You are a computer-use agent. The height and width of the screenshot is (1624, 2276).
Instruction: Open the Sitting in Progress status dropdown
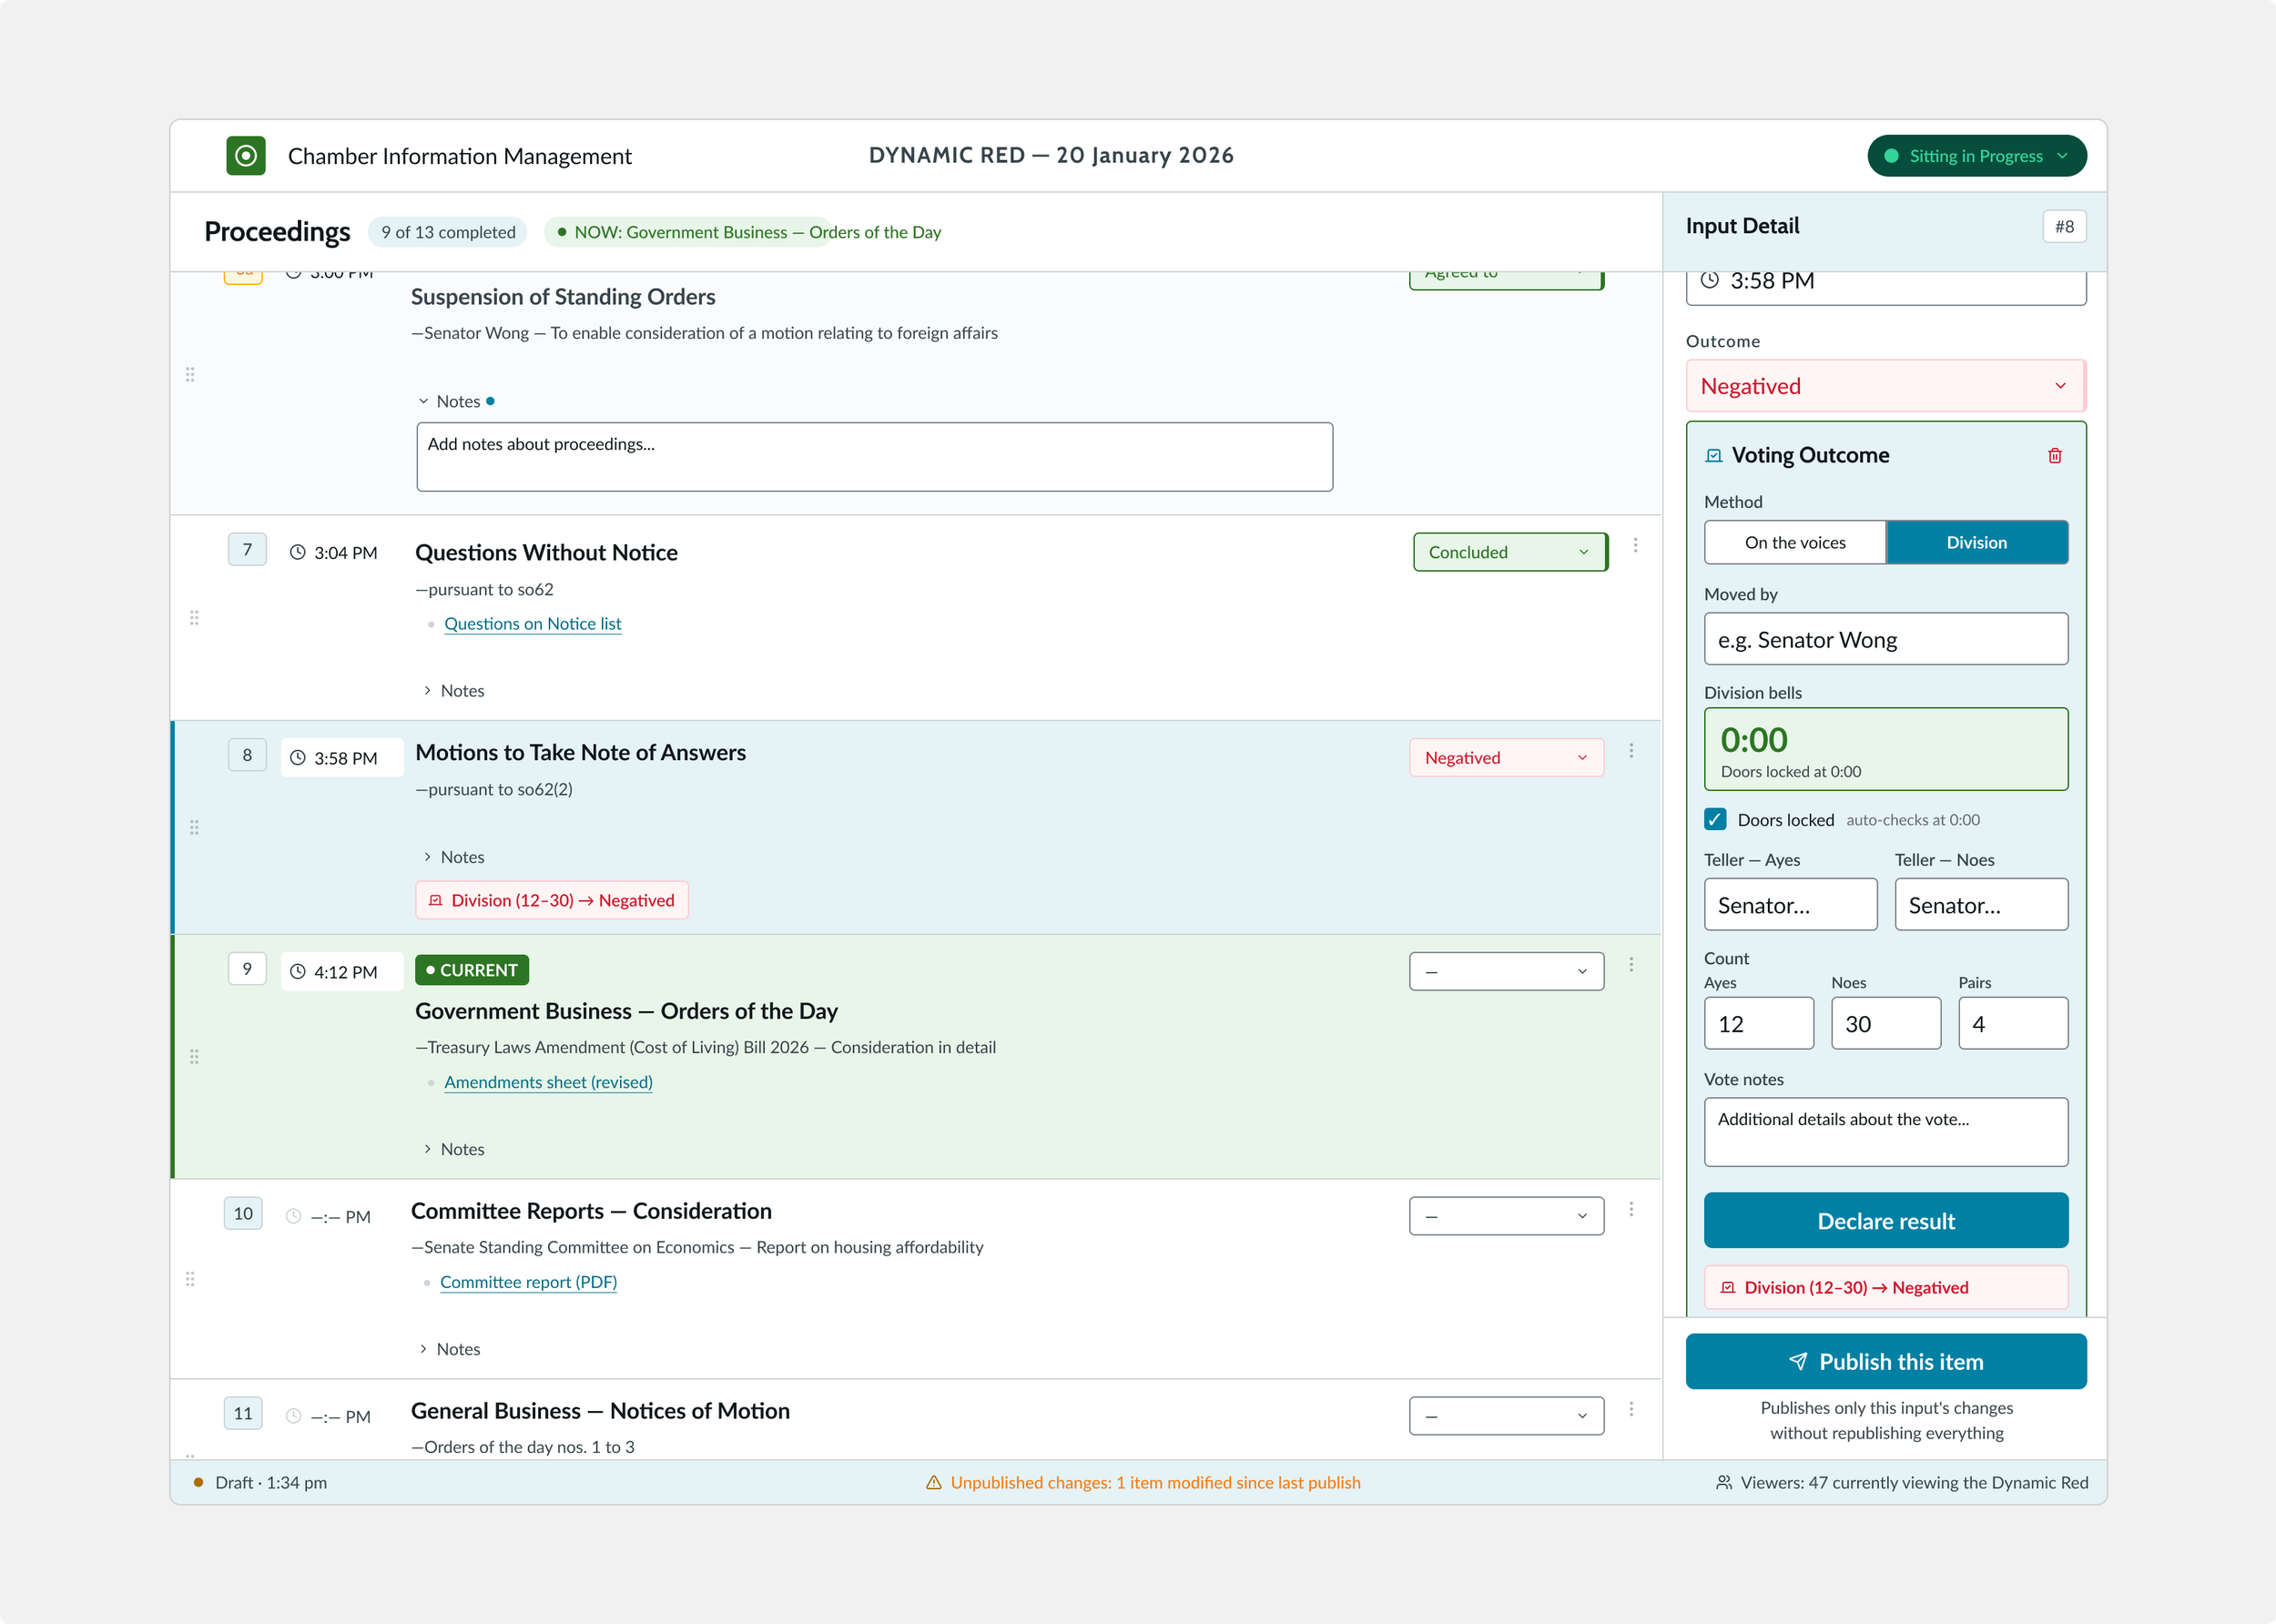[x=1976, y=156]
